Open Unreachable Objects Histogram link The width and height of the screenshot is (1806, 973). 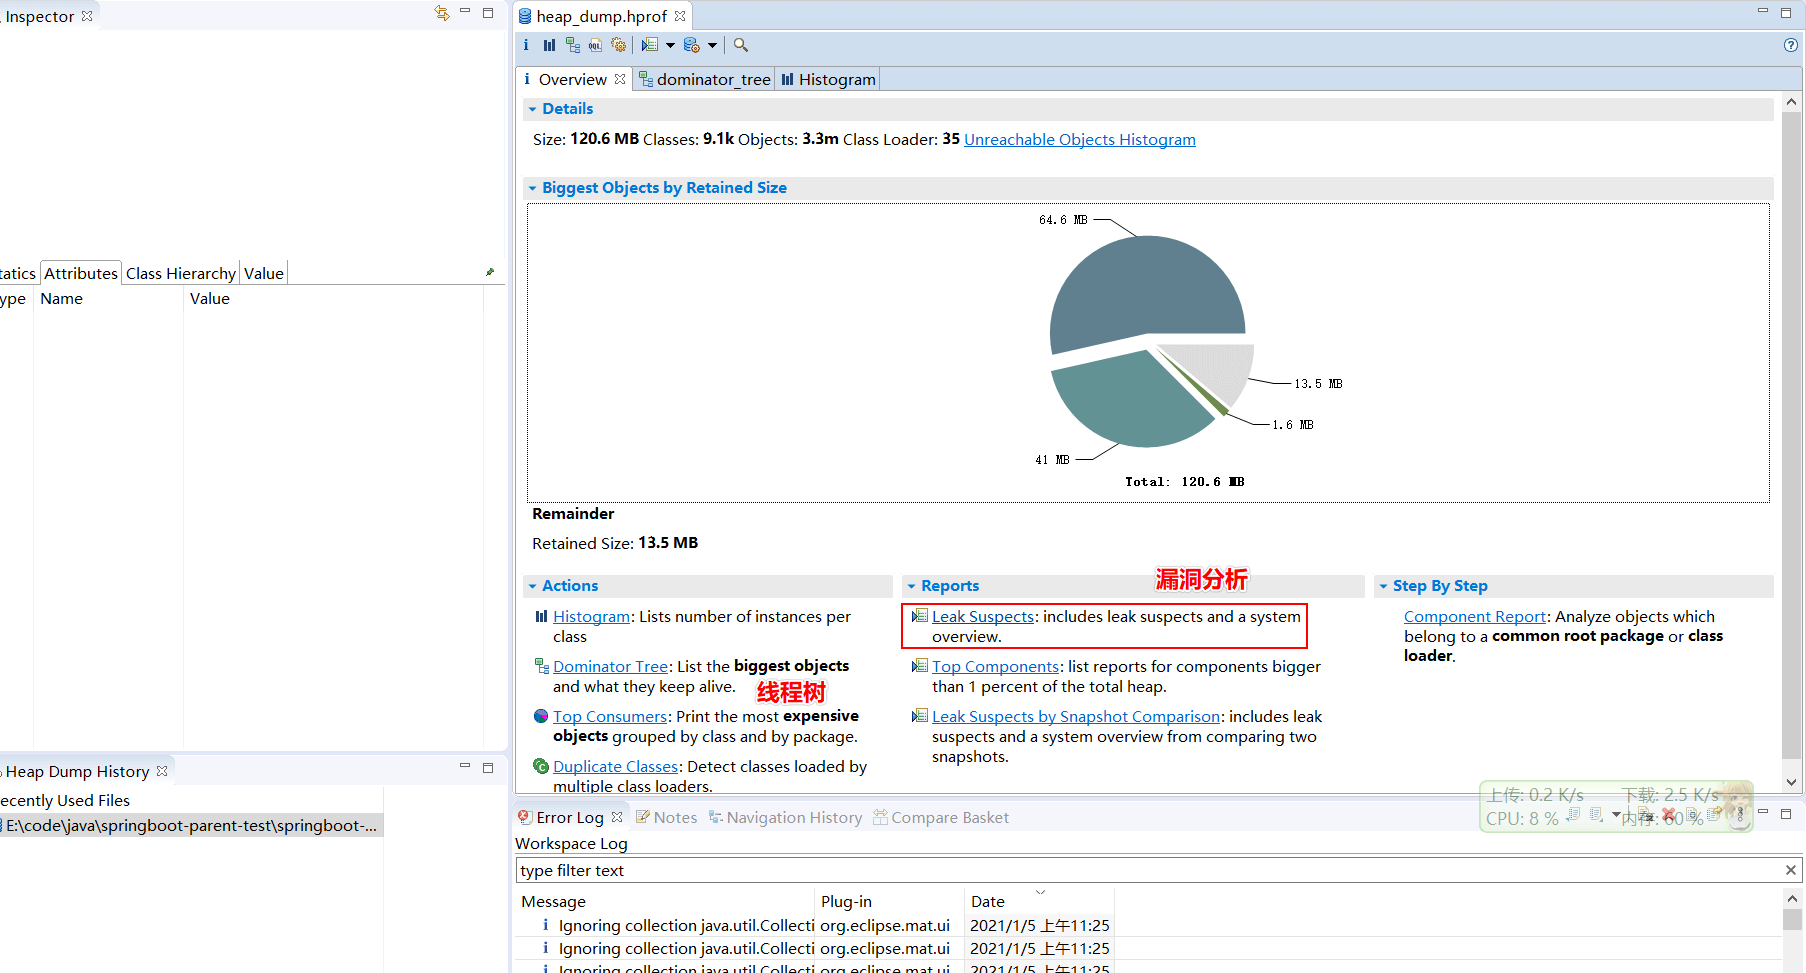[1080, 140]
